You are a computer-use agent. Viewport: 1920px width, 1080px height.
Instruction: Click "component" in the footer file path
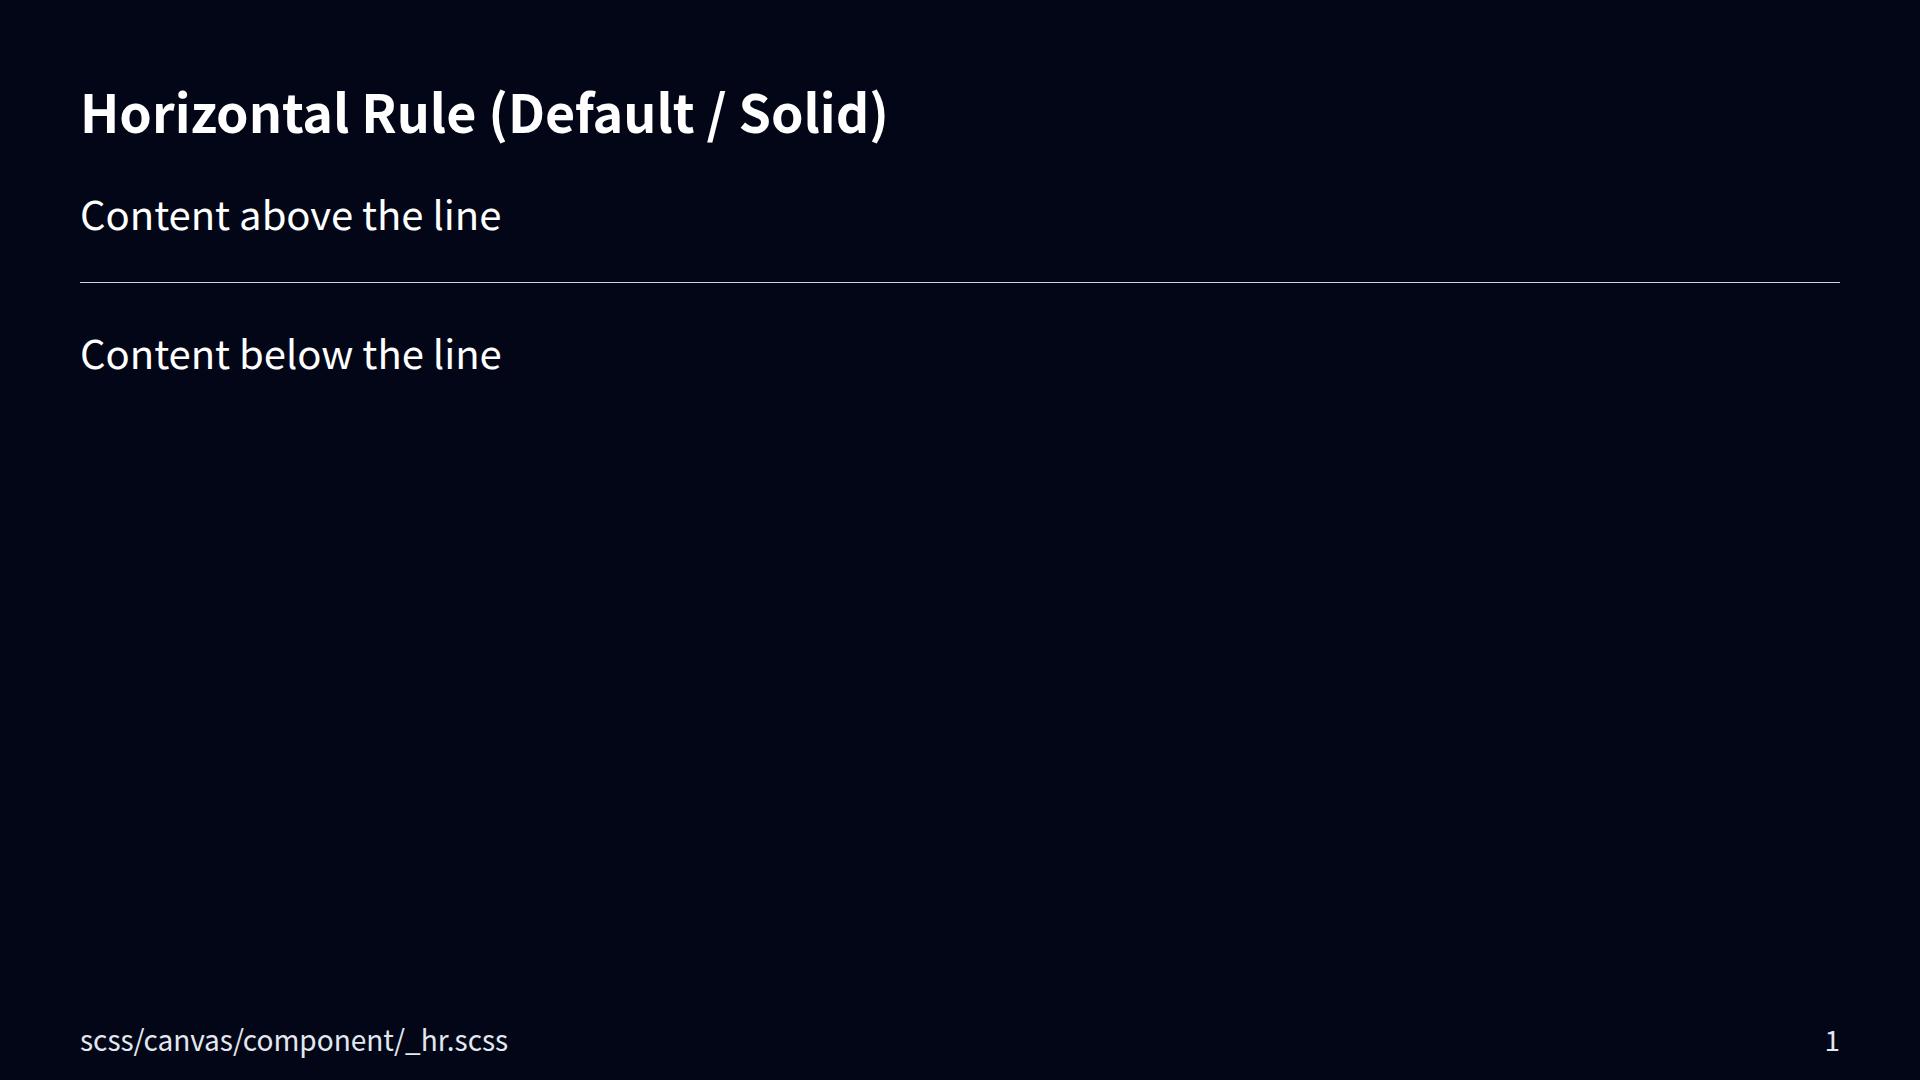tap(319, 1041)
